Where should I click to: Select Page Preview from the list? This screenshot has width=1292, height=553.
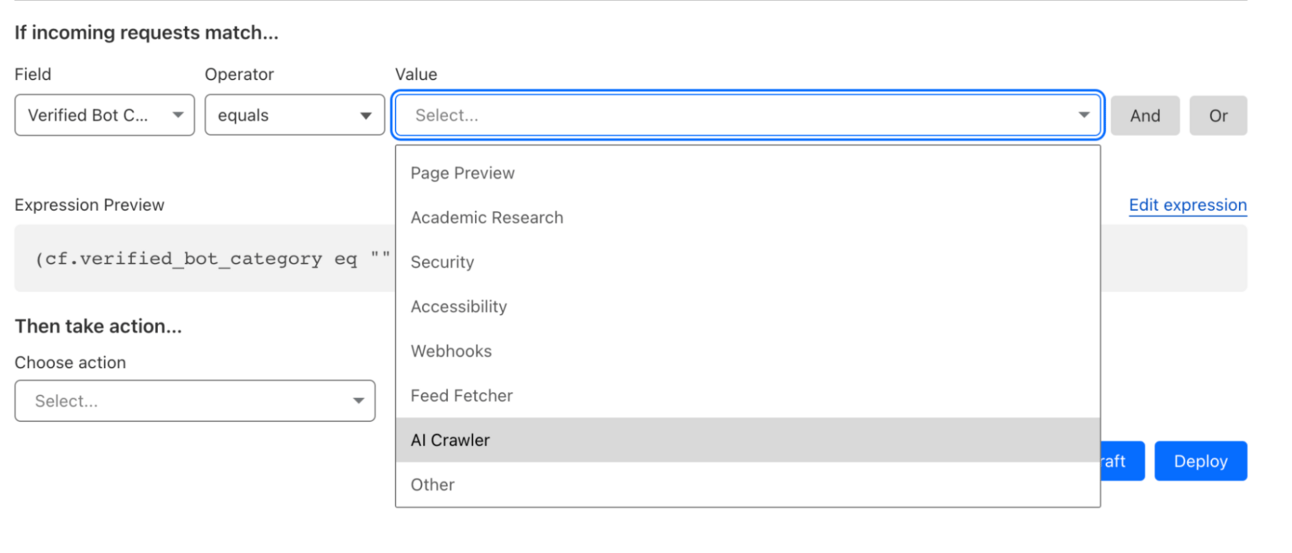point(463,173)
